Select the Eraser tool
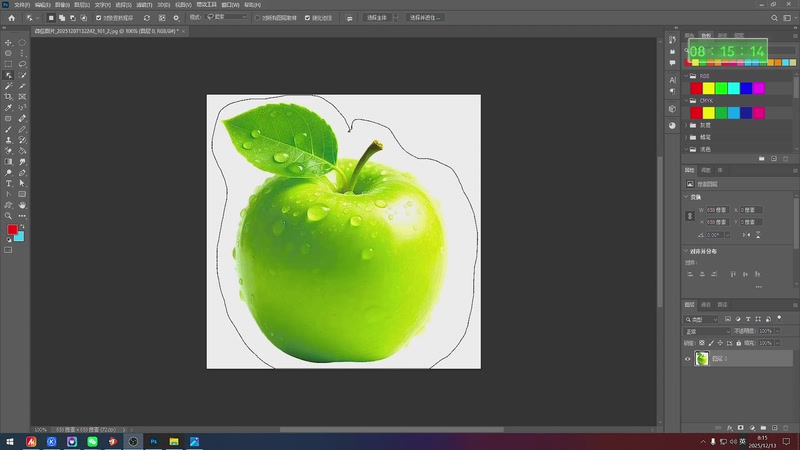800x450 pixels. (x=8, y=151)
